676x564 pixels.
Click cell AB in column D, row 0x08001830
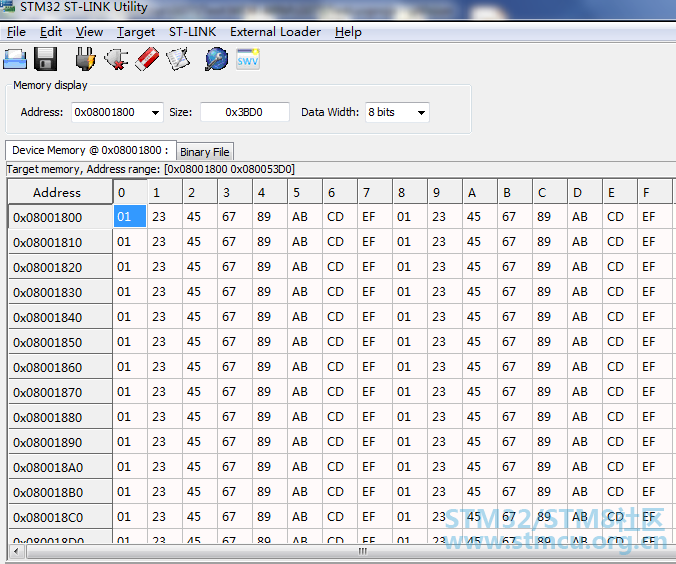click(585, 291)
